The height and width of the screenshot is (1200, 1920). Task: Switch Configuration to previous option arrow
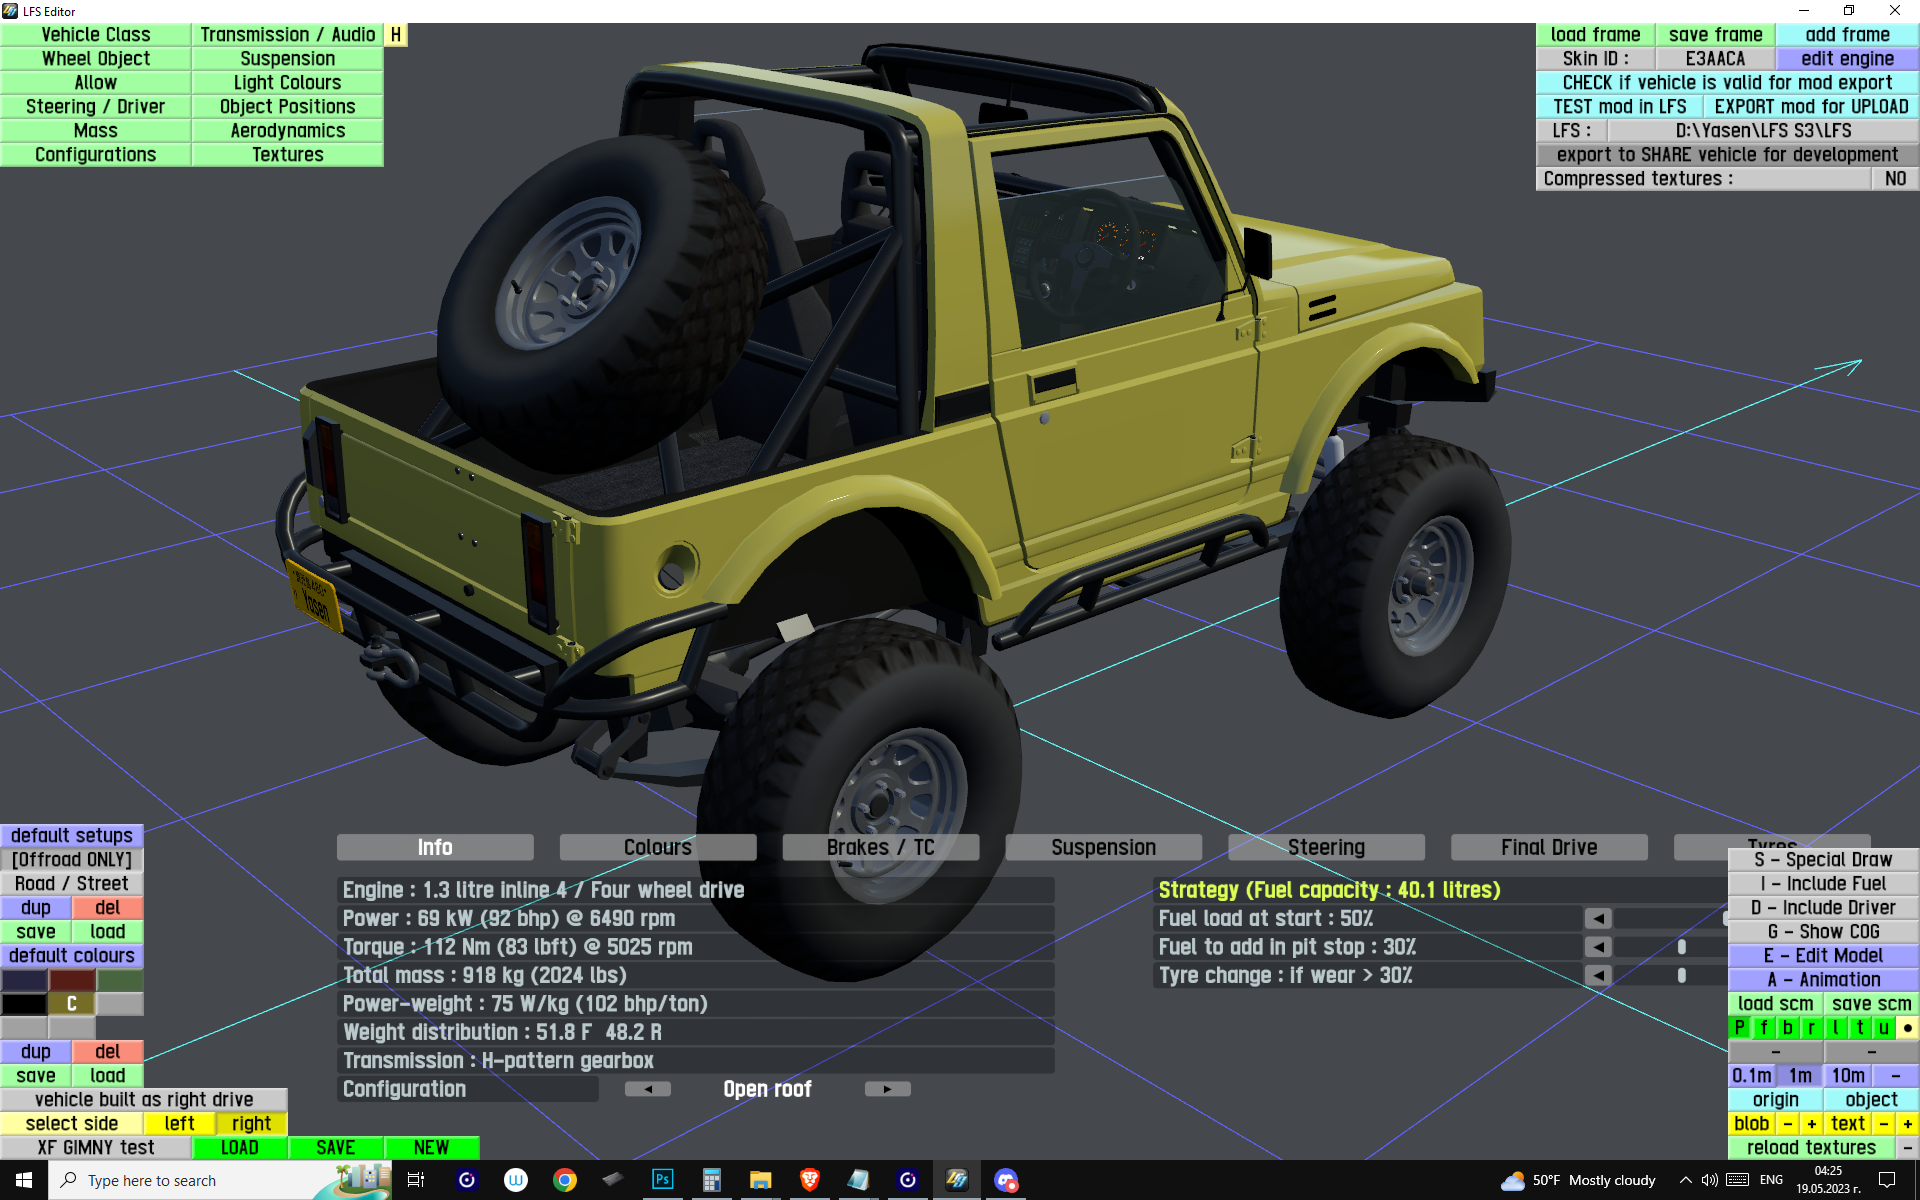click(648, 1089)
